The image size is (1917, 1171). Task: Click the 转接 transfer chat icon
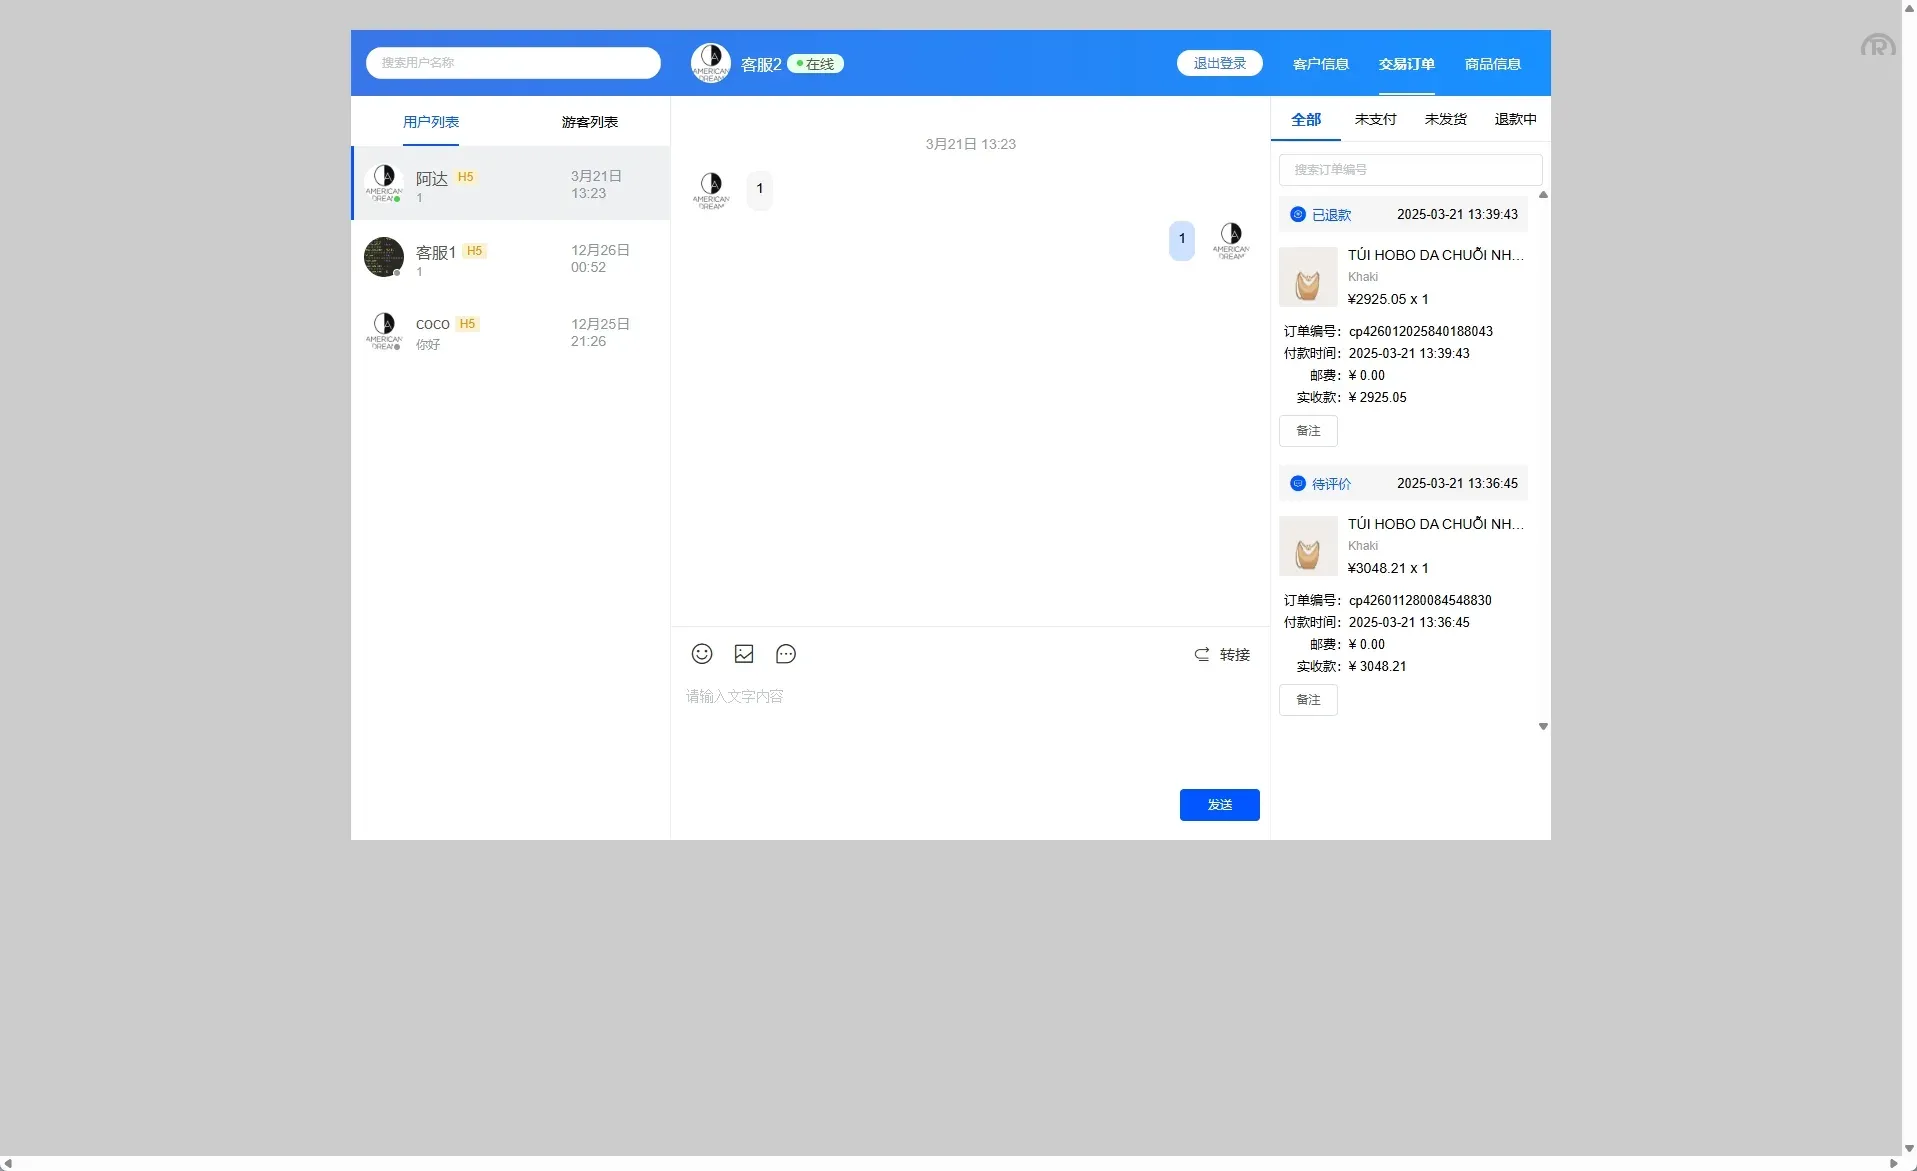tap(1200, 654)
